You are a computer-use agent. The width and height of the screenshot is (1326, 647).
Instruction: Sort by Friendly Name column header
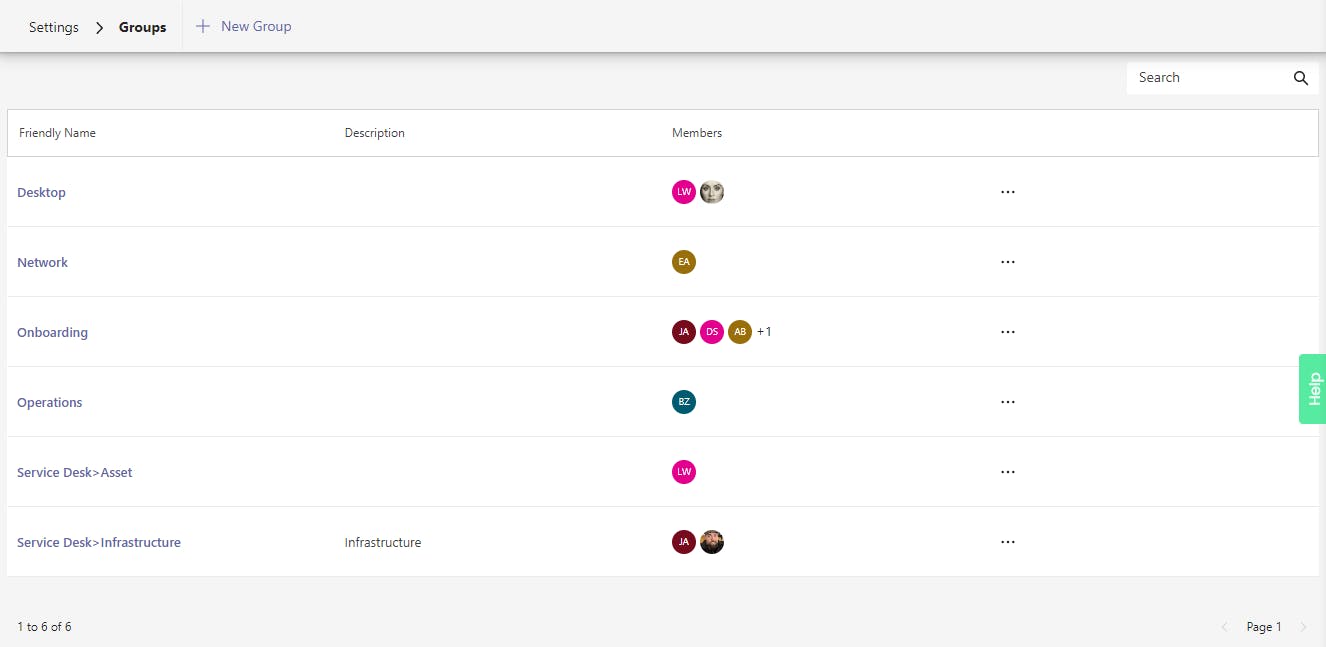57,133
